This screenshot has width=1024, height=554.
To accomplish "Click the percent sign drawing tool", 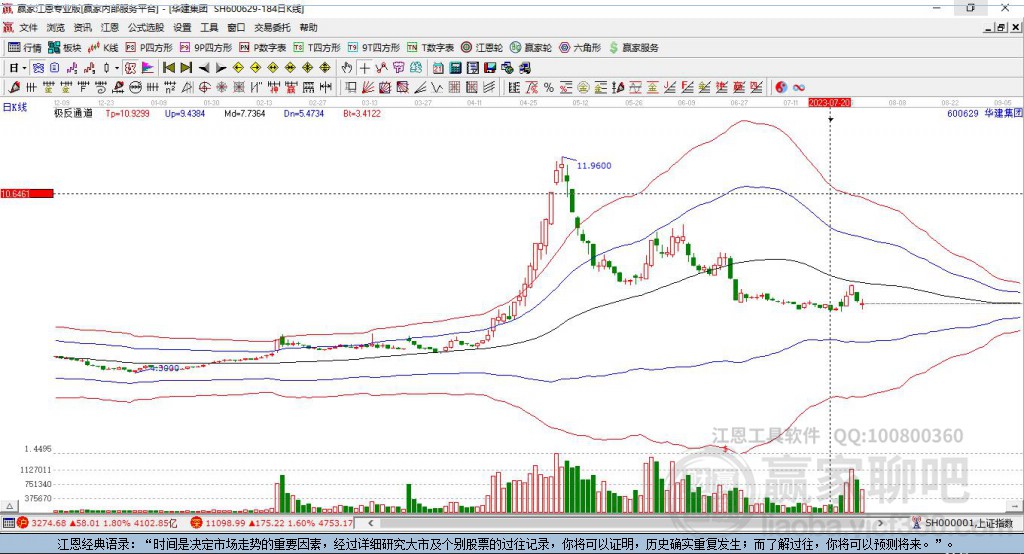I will point(549,88).
